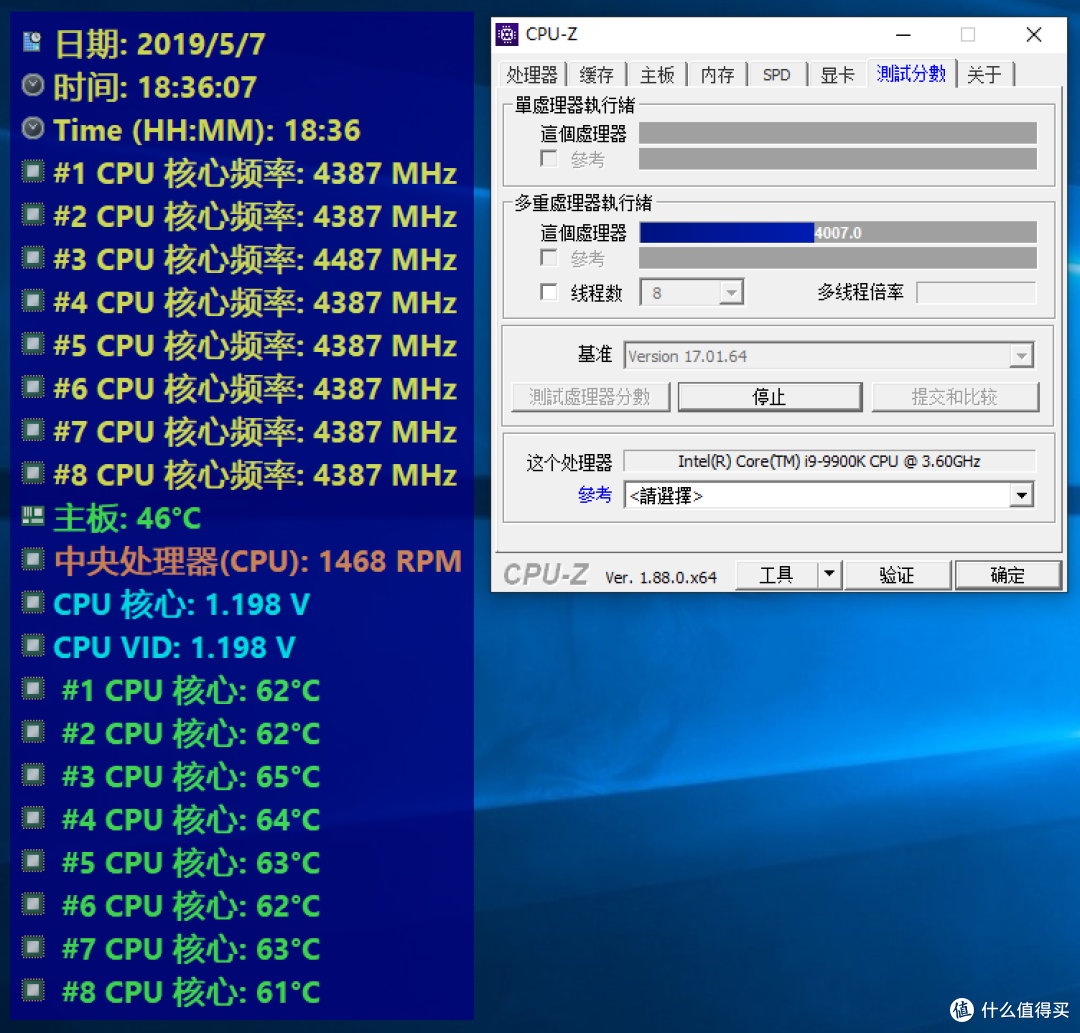Image resolution: width=1080 pixels, height=1033 pixels.
Task: Click the '时间: 18:36:07' text
Action: (155, 87)
